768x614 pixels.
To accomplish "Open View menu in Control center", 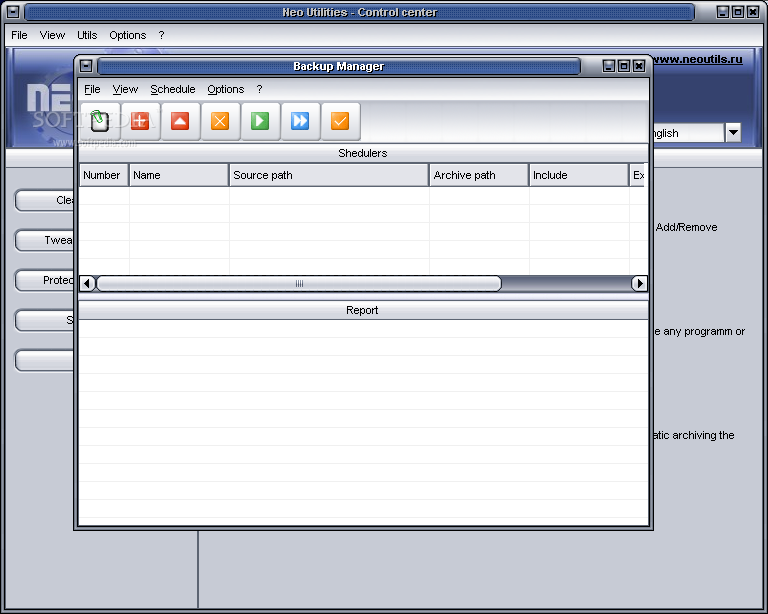I will pos(52,35).
